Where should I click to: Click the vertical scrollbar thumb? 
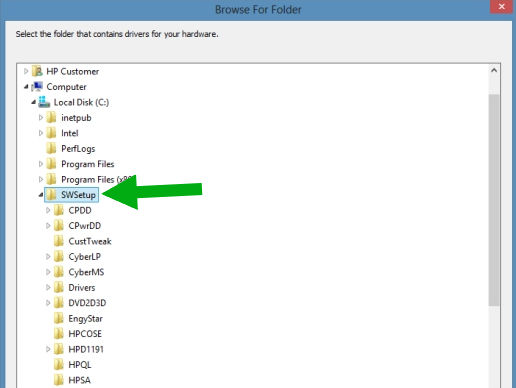pos(494,200)
